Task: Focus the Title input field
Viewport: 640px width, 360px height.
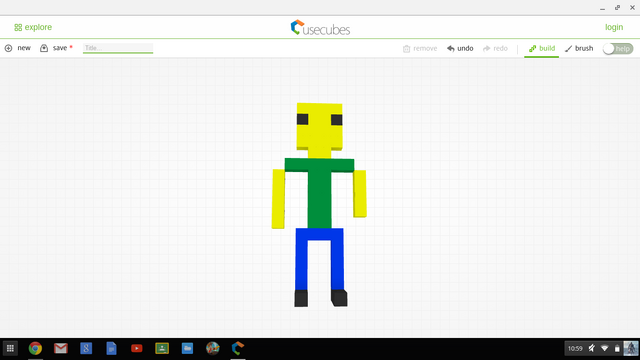Action: 118,48
